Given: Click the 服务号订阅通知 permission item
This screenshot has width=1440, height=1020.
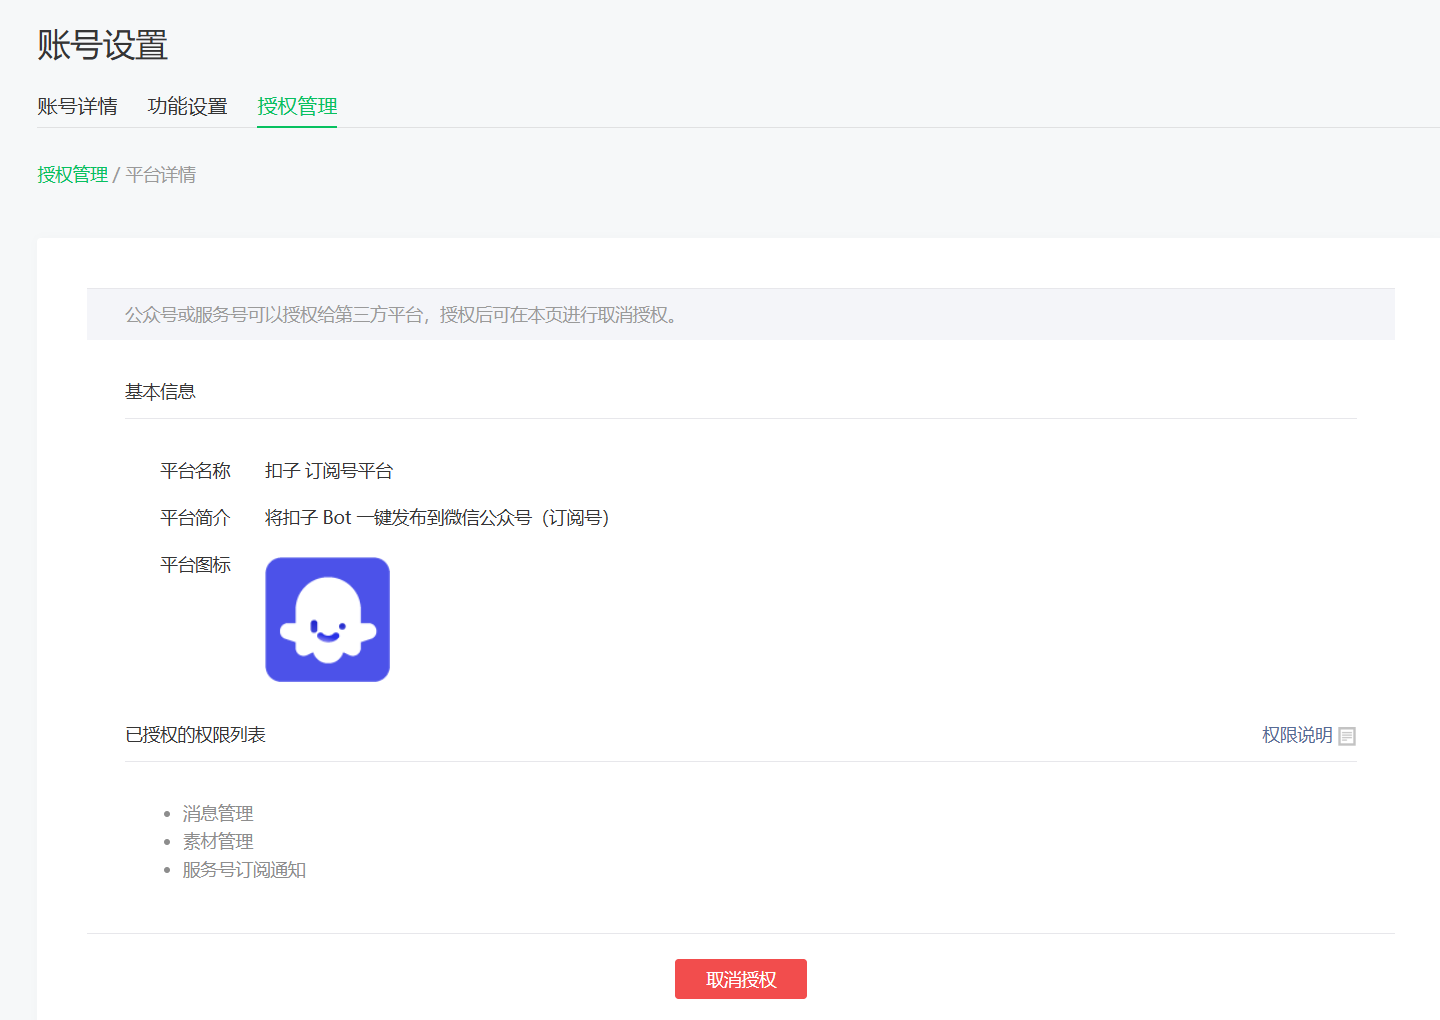Looking at the screenshot, I should pos(244,870).
